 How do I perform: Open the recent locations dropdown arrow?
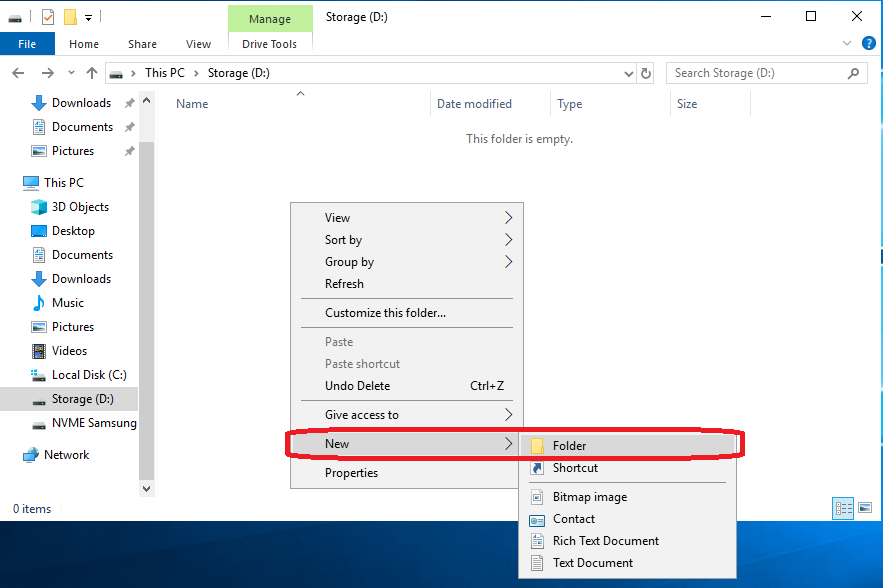[x=70, y=73]
